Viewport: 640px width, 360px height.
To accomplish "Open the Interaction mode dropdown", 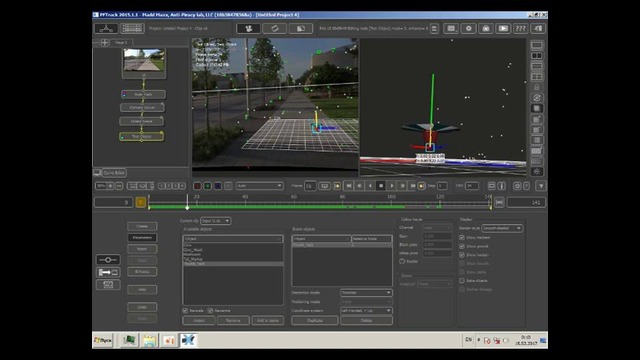I will point(366,293).
